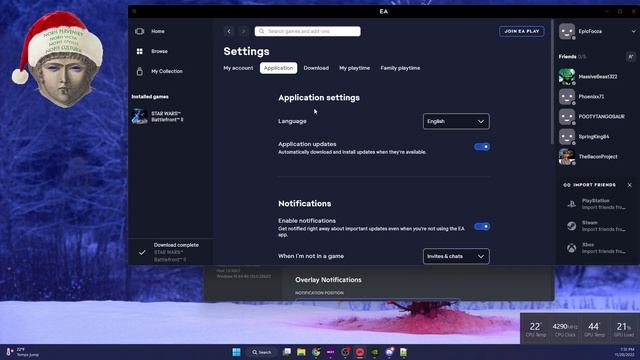
Task: Open the Task View icon on the taskbar
Action: [287, 352]
